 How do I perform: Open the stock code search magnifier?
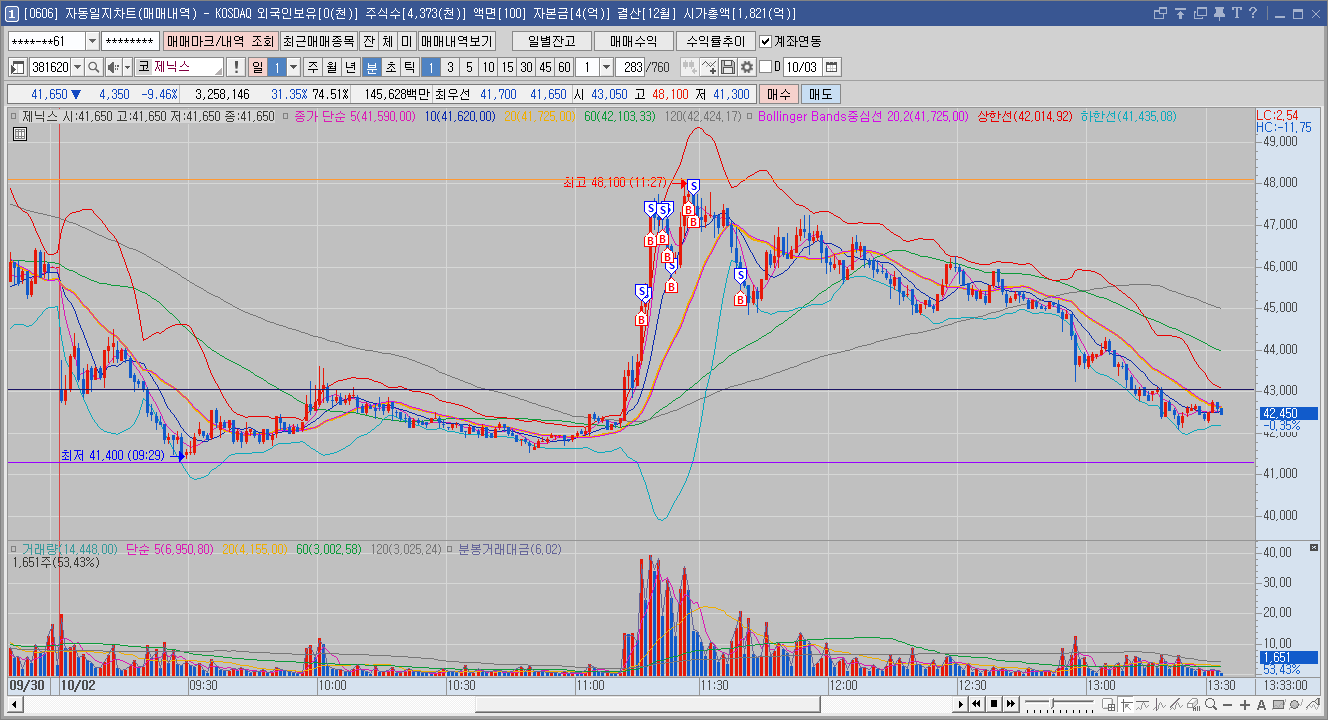tap(93, 67)
